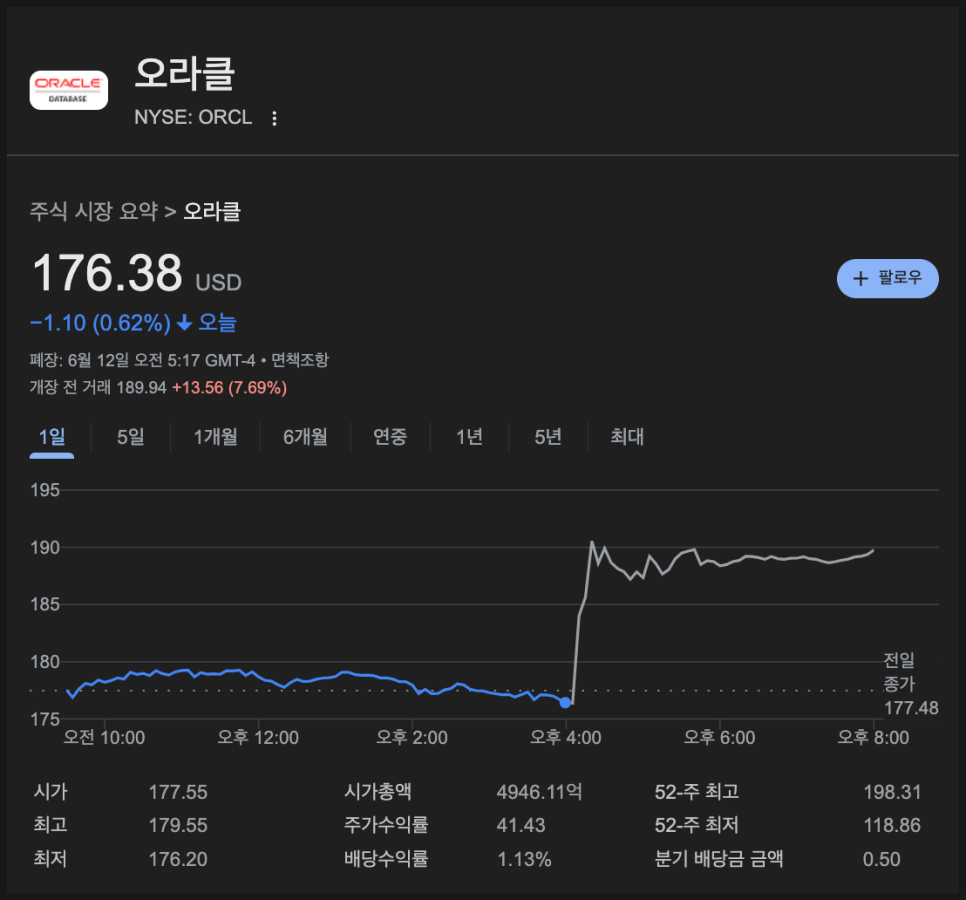Click the 195 y-axis label

click(45, 490)
